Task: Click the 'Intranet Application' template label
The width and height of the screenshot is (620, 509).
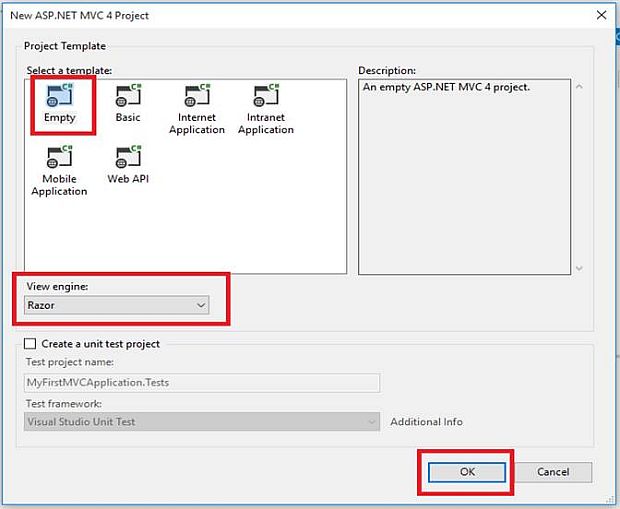Action: (x=266, y=123)
